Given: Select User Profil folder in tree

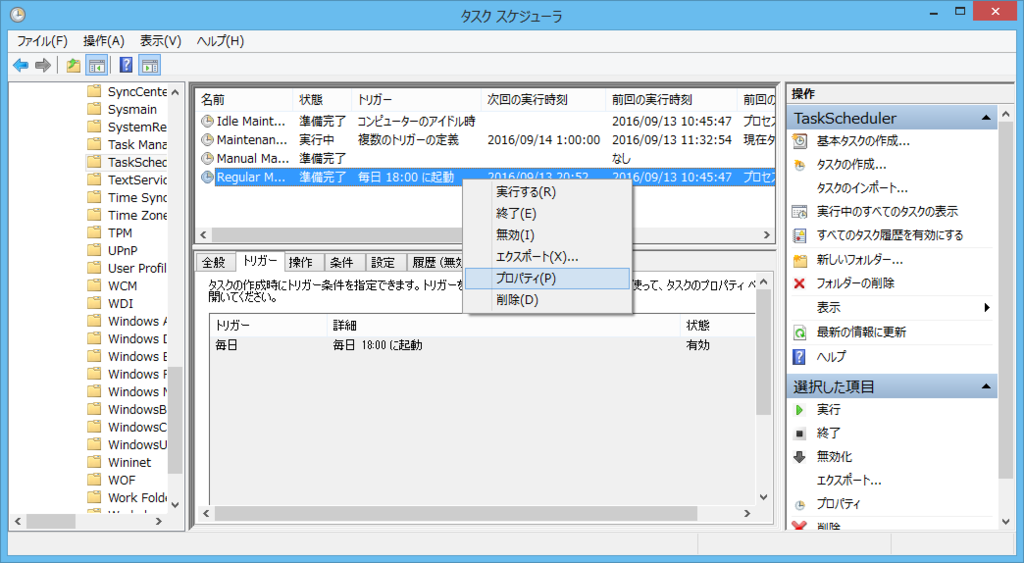Looking at the screenshot, I should pyautogui.click(x=137, y=268).
